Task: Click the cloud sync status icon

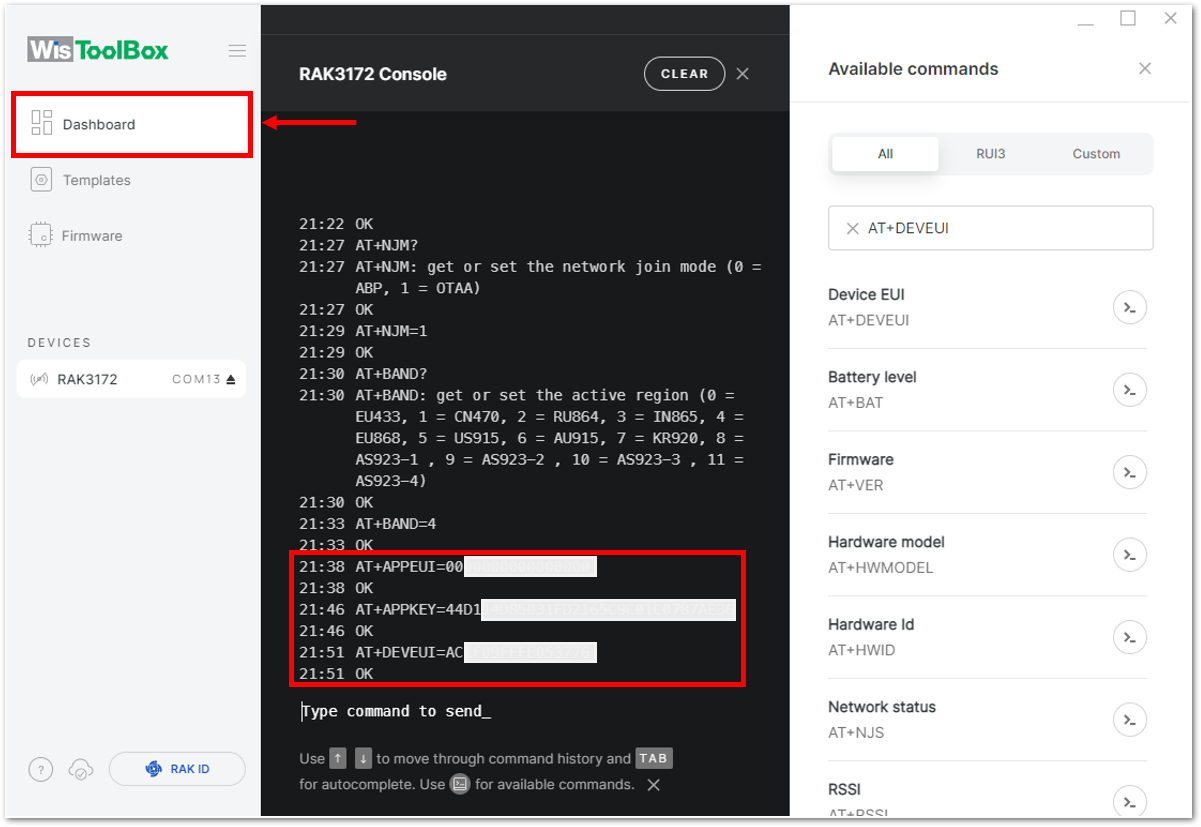Action: pyautogui.click(x=81, y=769)
